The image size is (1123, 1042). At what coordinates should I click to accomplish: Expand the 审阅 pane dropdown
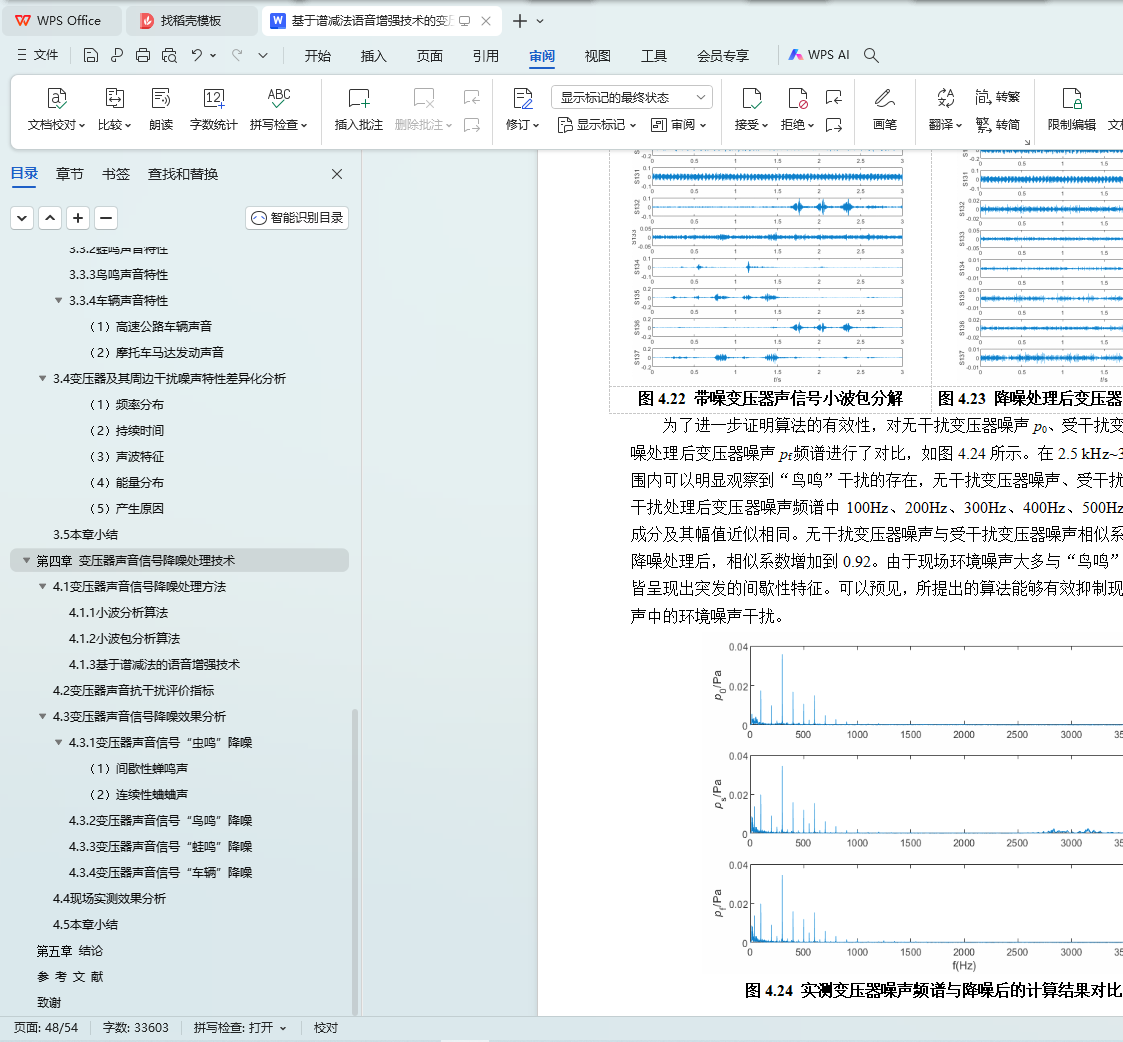[678, 125]
